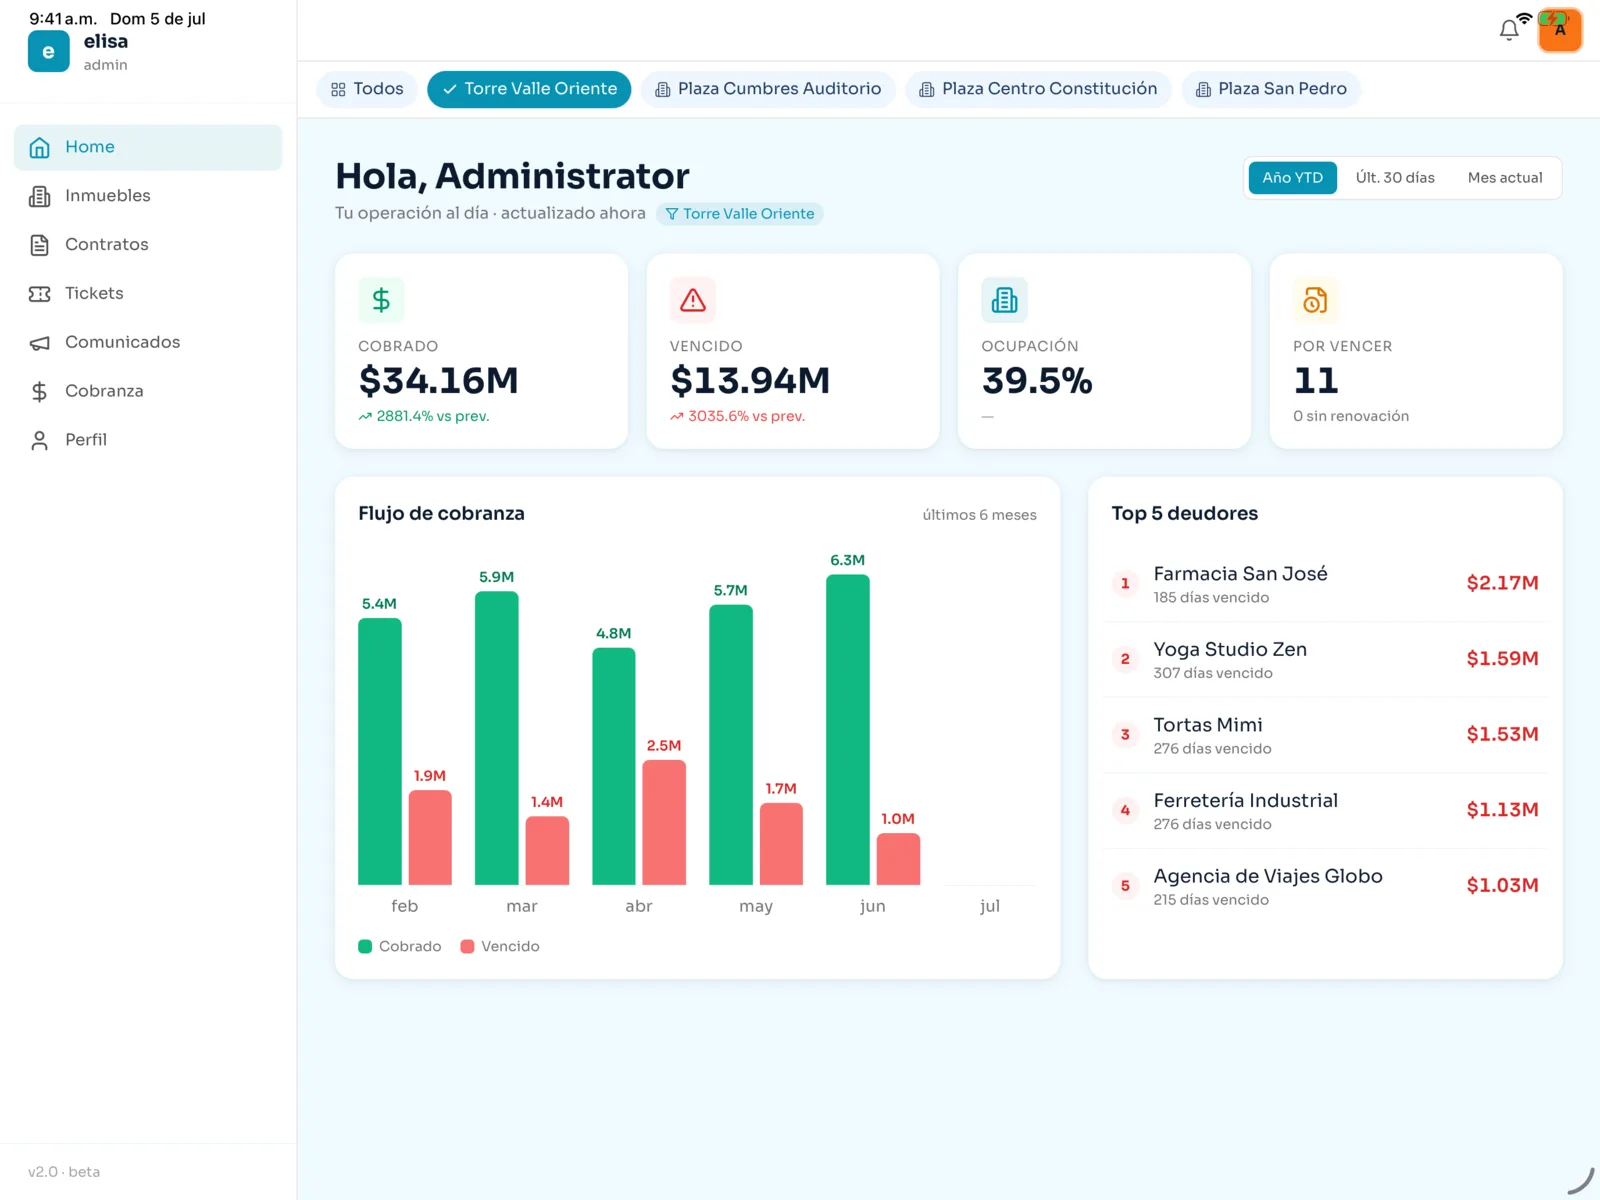Click the $2.17M amount for Farmacia San José
The image size is (1600, 1200).
coord(1502,584)
